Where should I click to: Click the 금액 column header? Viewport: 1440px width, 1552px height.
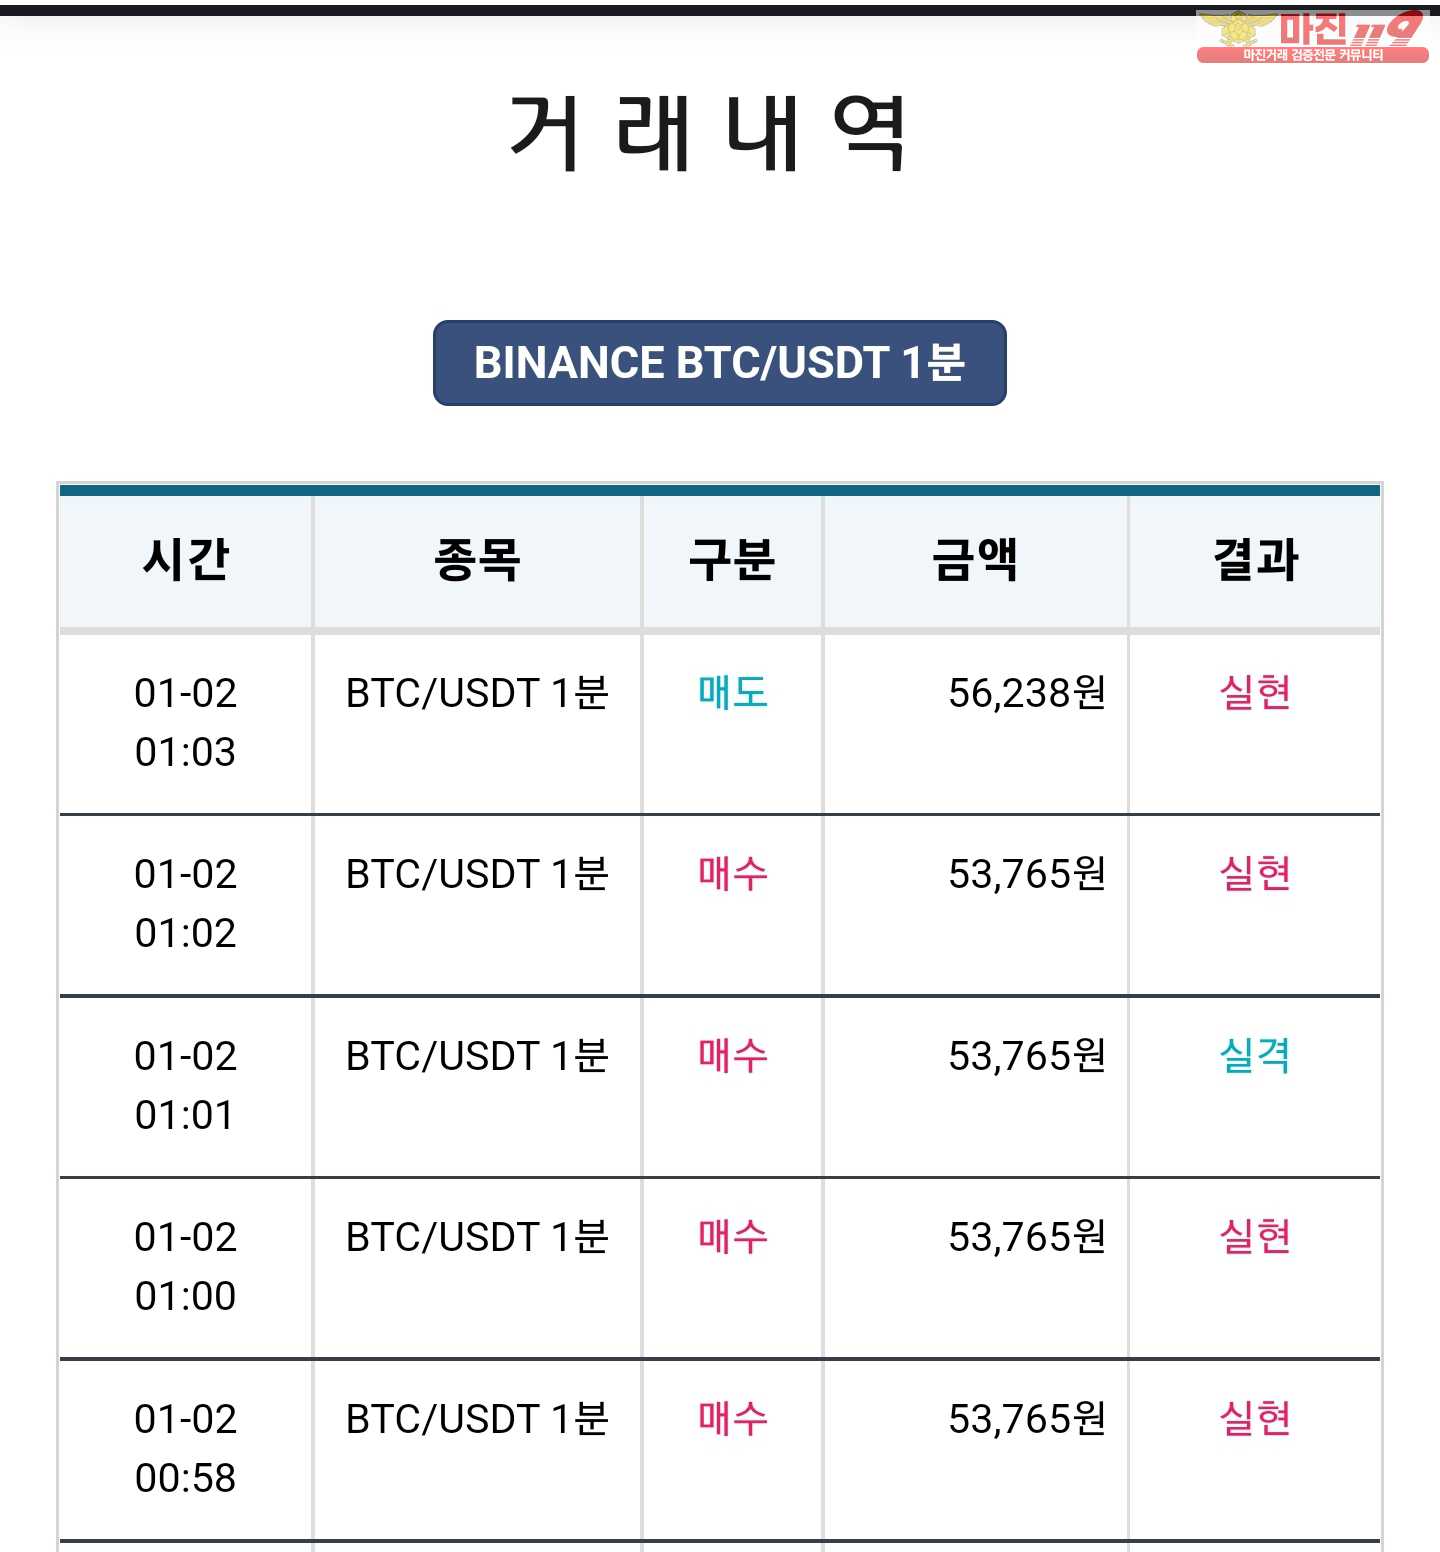975,560
